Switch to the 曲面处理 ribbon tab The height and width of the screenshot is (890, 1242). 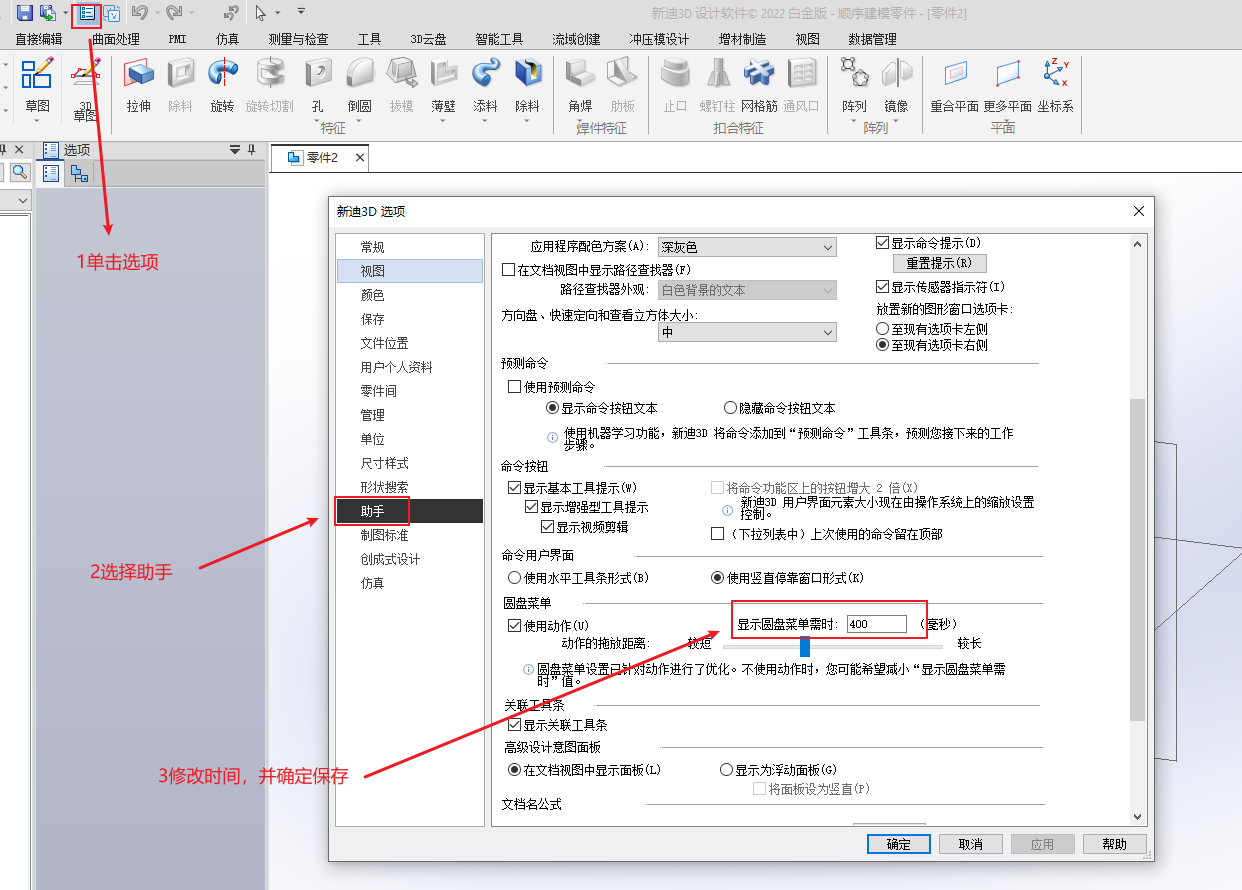(x=116, y=39)
